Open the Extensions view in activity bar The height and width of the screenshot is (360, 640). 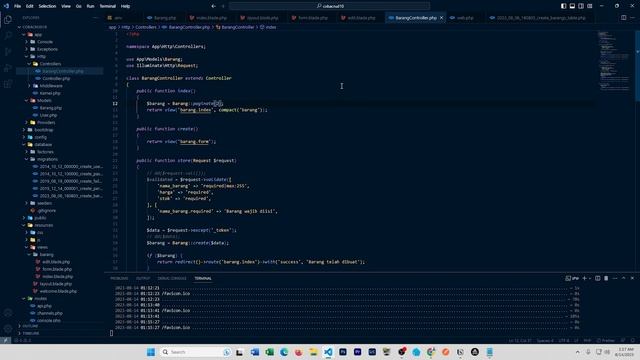(8, 84)
